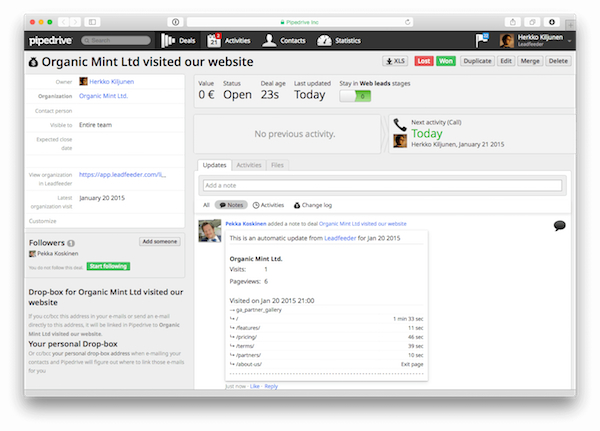Image resolution: width=600 pixels, height=431 pixels.
Task: Click the notifications flag icon
Action: (482, 40)
